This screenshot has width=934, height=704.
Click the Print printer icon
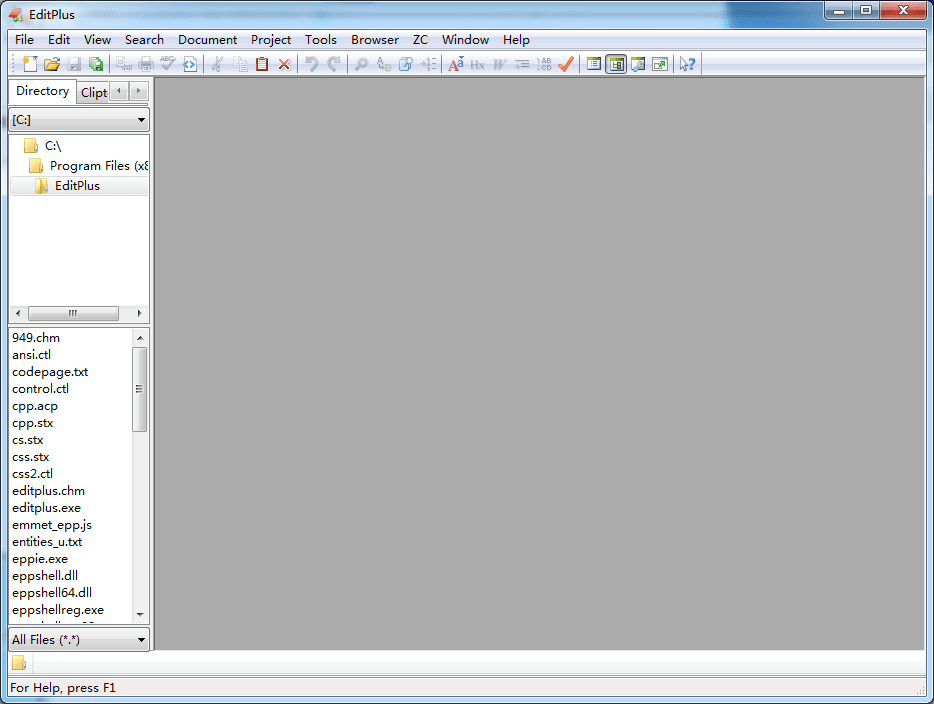(146, 64)
